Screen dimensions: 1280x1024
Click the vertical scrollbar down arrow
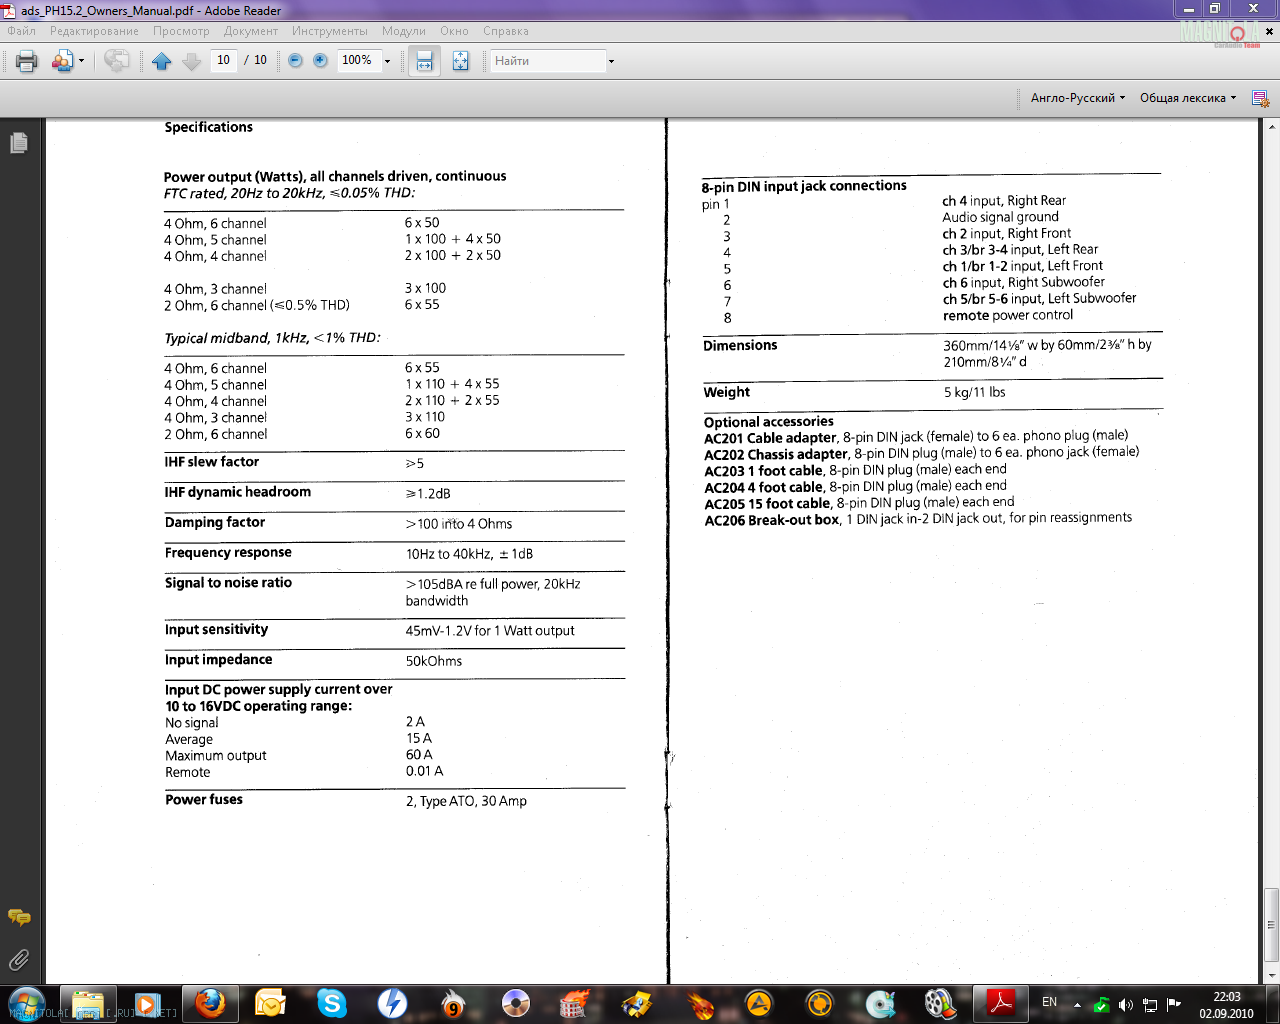point(1271,976)
